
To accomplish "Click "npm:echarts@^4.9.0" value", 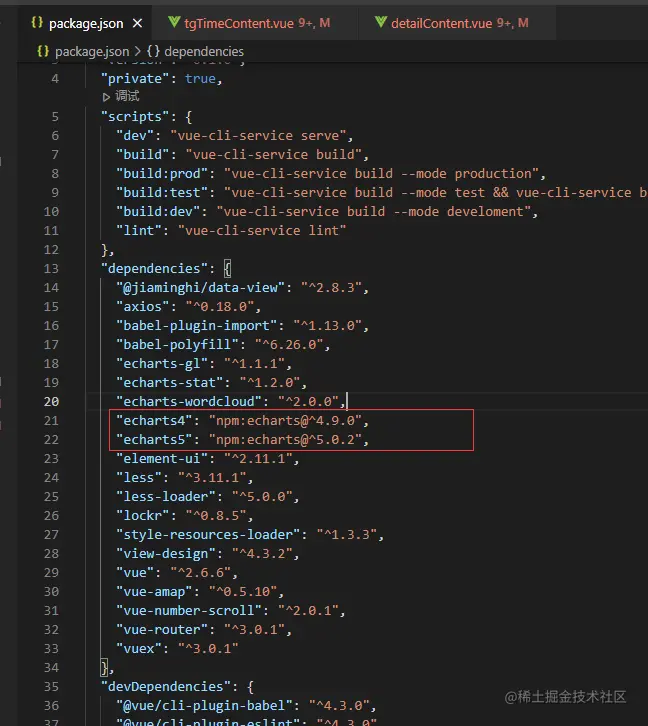I will 286,420.
